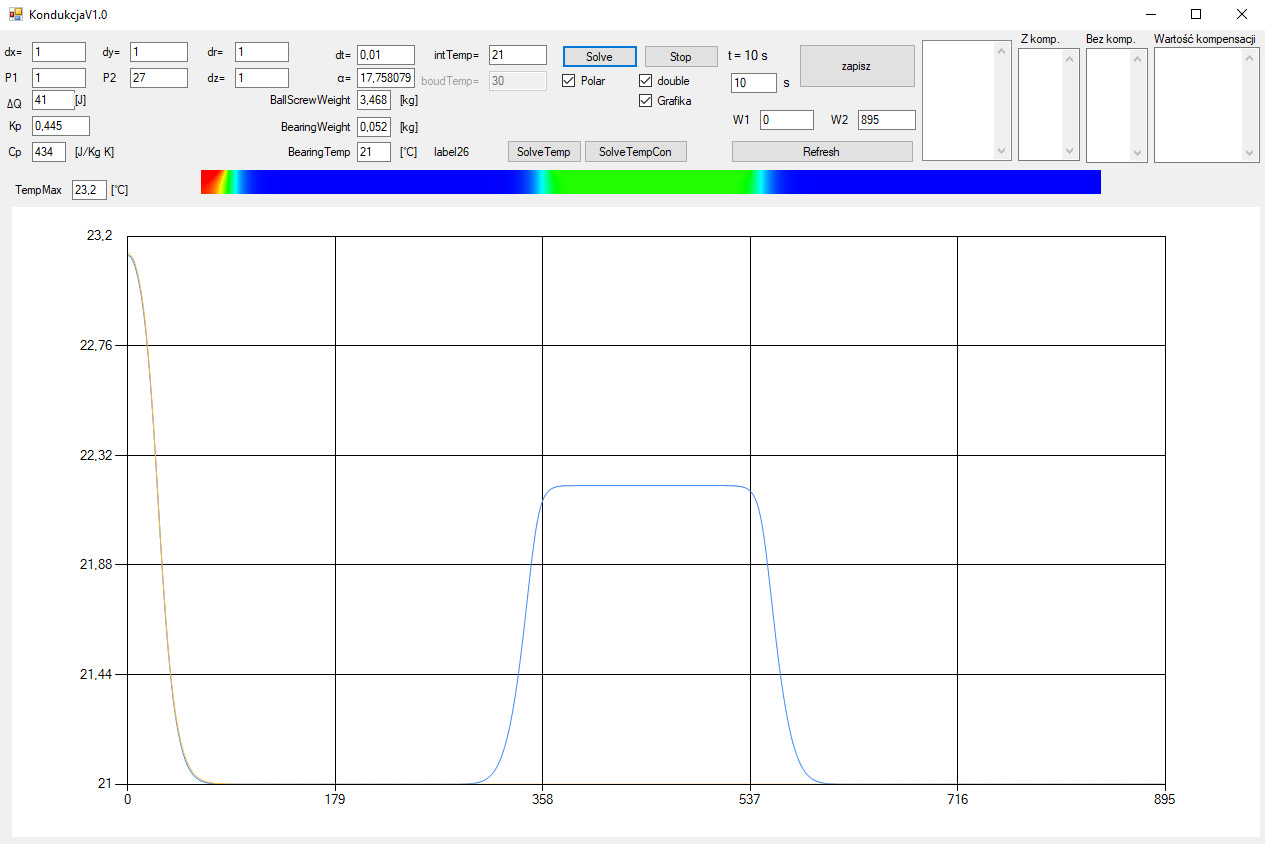Click the α field with value 17,758079
Viewport: 1265px width, 844px height.
tap(386, 78)
